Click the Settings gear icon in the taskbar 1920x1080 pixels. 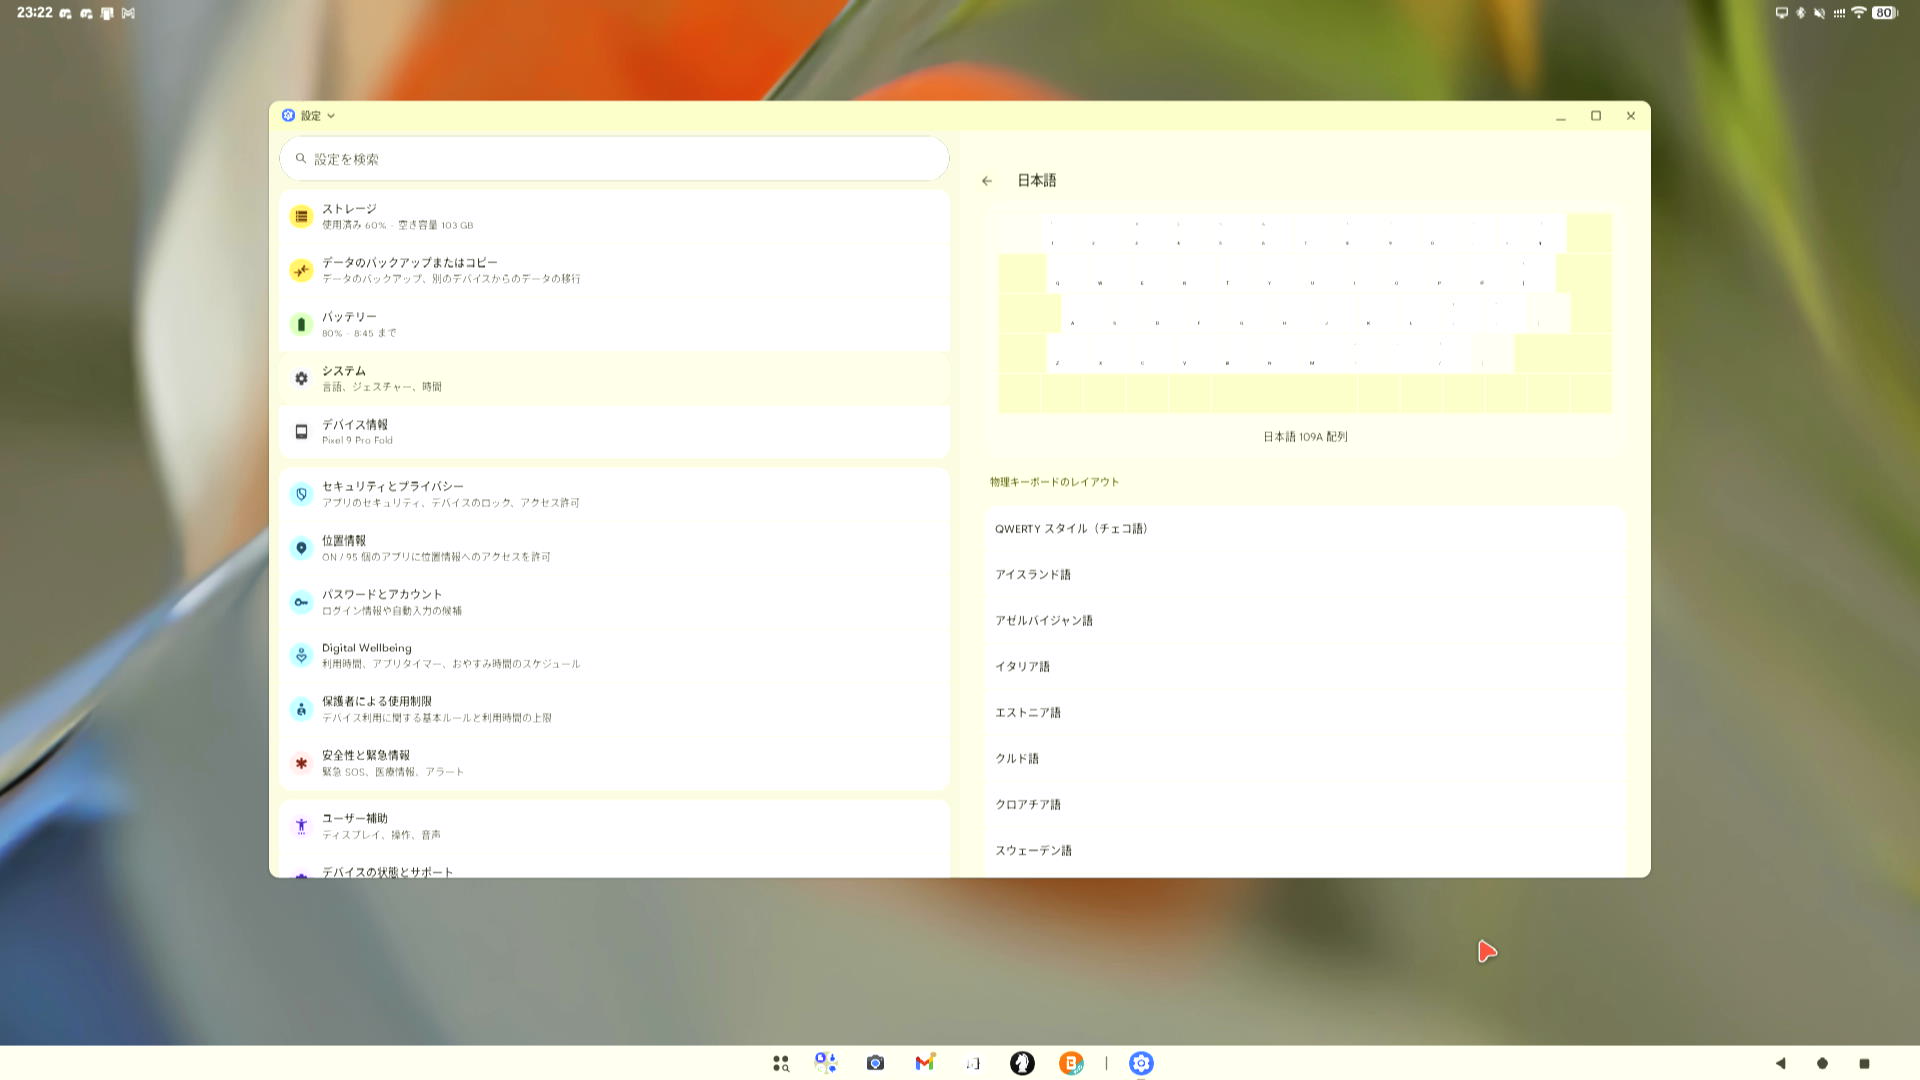[x=1141, y=1063]
